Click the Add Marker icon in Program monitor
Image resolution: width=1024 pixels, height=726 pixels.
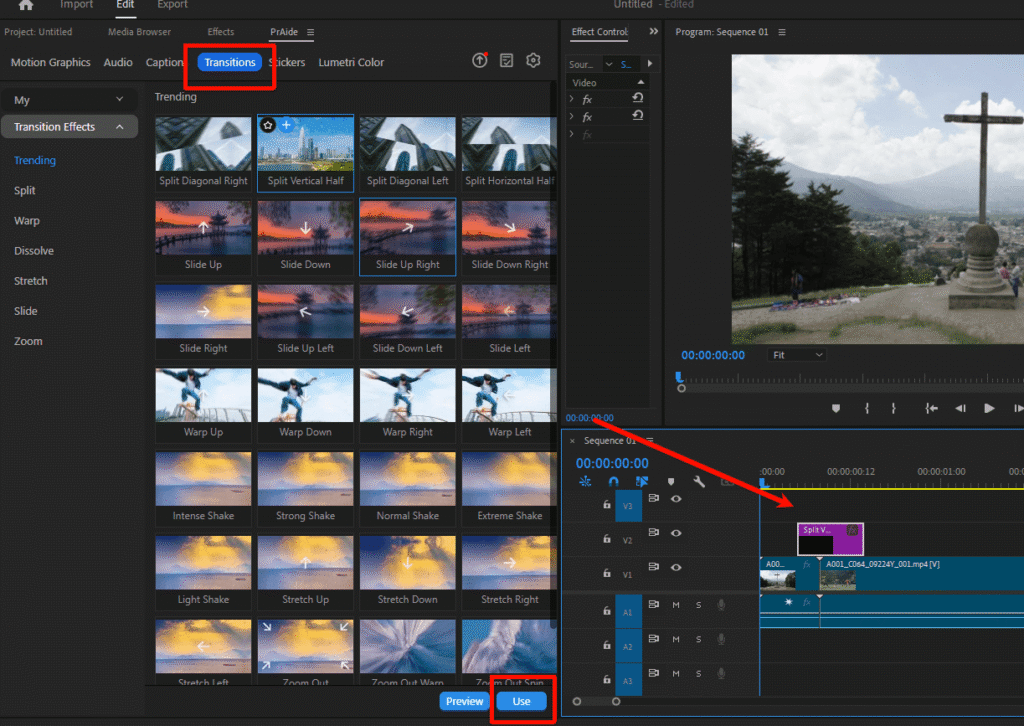tap(836, 408)
